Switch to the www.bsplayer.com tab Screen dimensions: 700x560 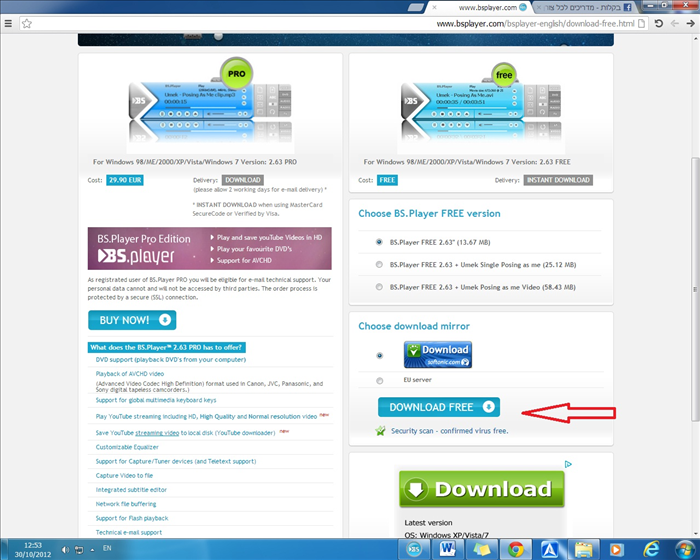(x=480, y=8)
